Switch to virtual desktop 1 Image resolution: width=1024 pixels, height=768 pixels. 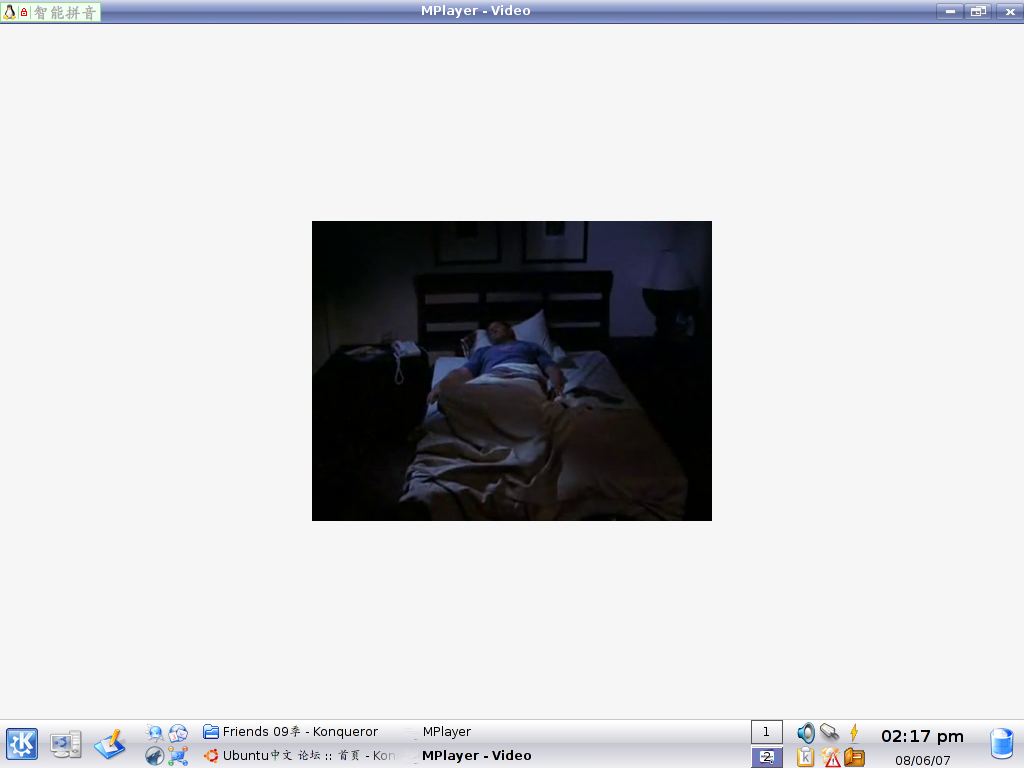pos(767,732)
